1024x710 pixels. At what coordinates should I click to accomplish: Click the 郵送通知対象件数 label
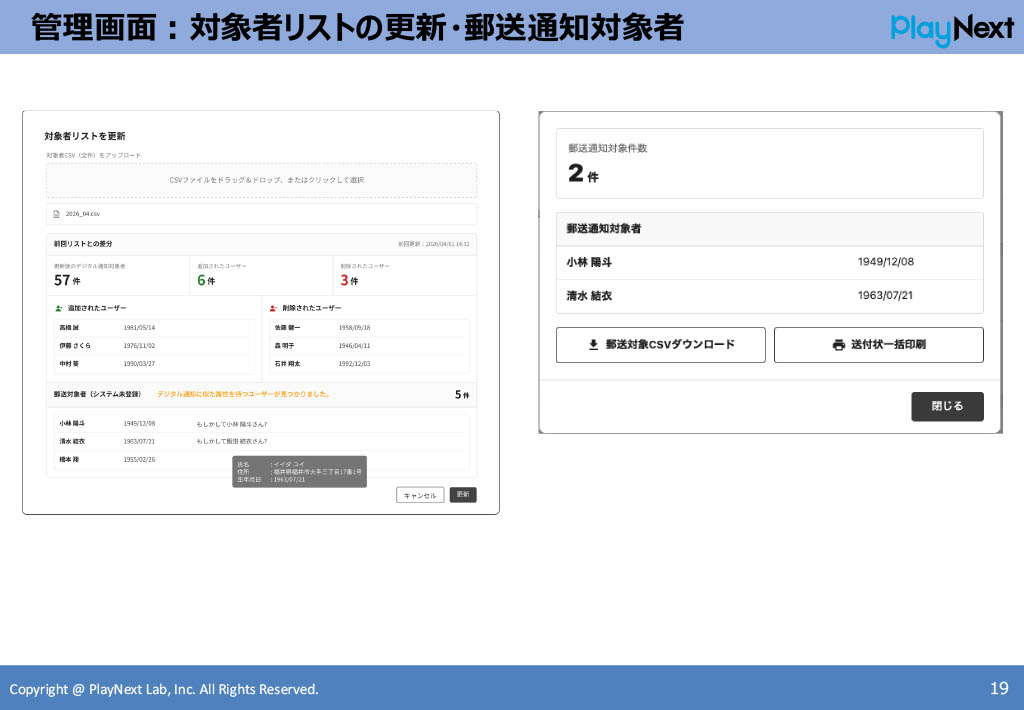607,148
